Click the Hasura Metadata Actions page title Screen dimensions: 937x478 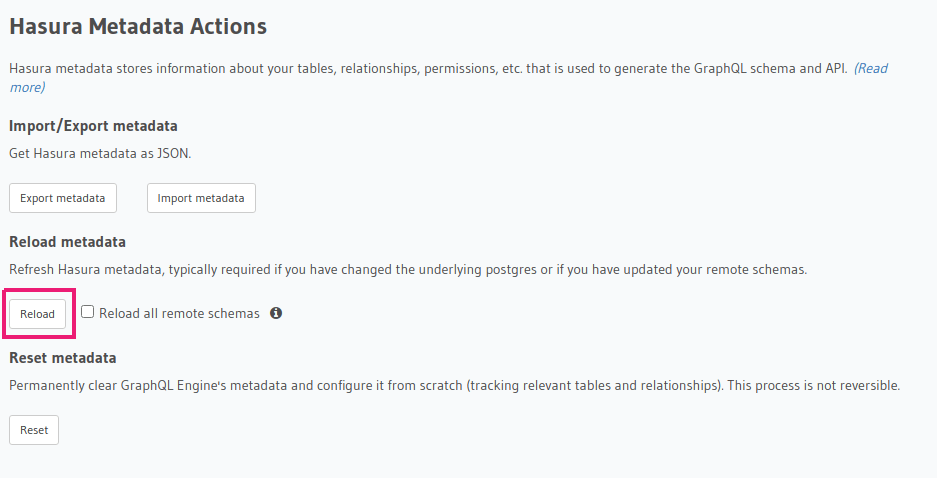(x=138, y=27)
